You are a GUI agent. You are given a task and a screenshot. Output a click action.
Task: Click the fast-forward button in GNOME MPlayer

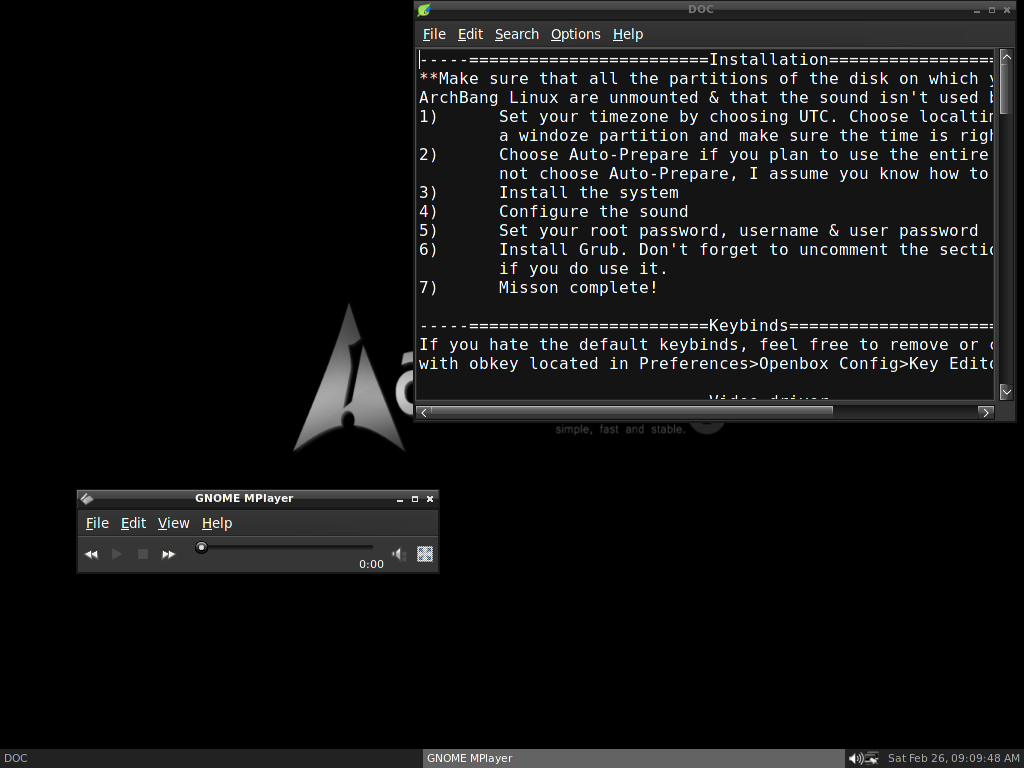click(168, 554)
